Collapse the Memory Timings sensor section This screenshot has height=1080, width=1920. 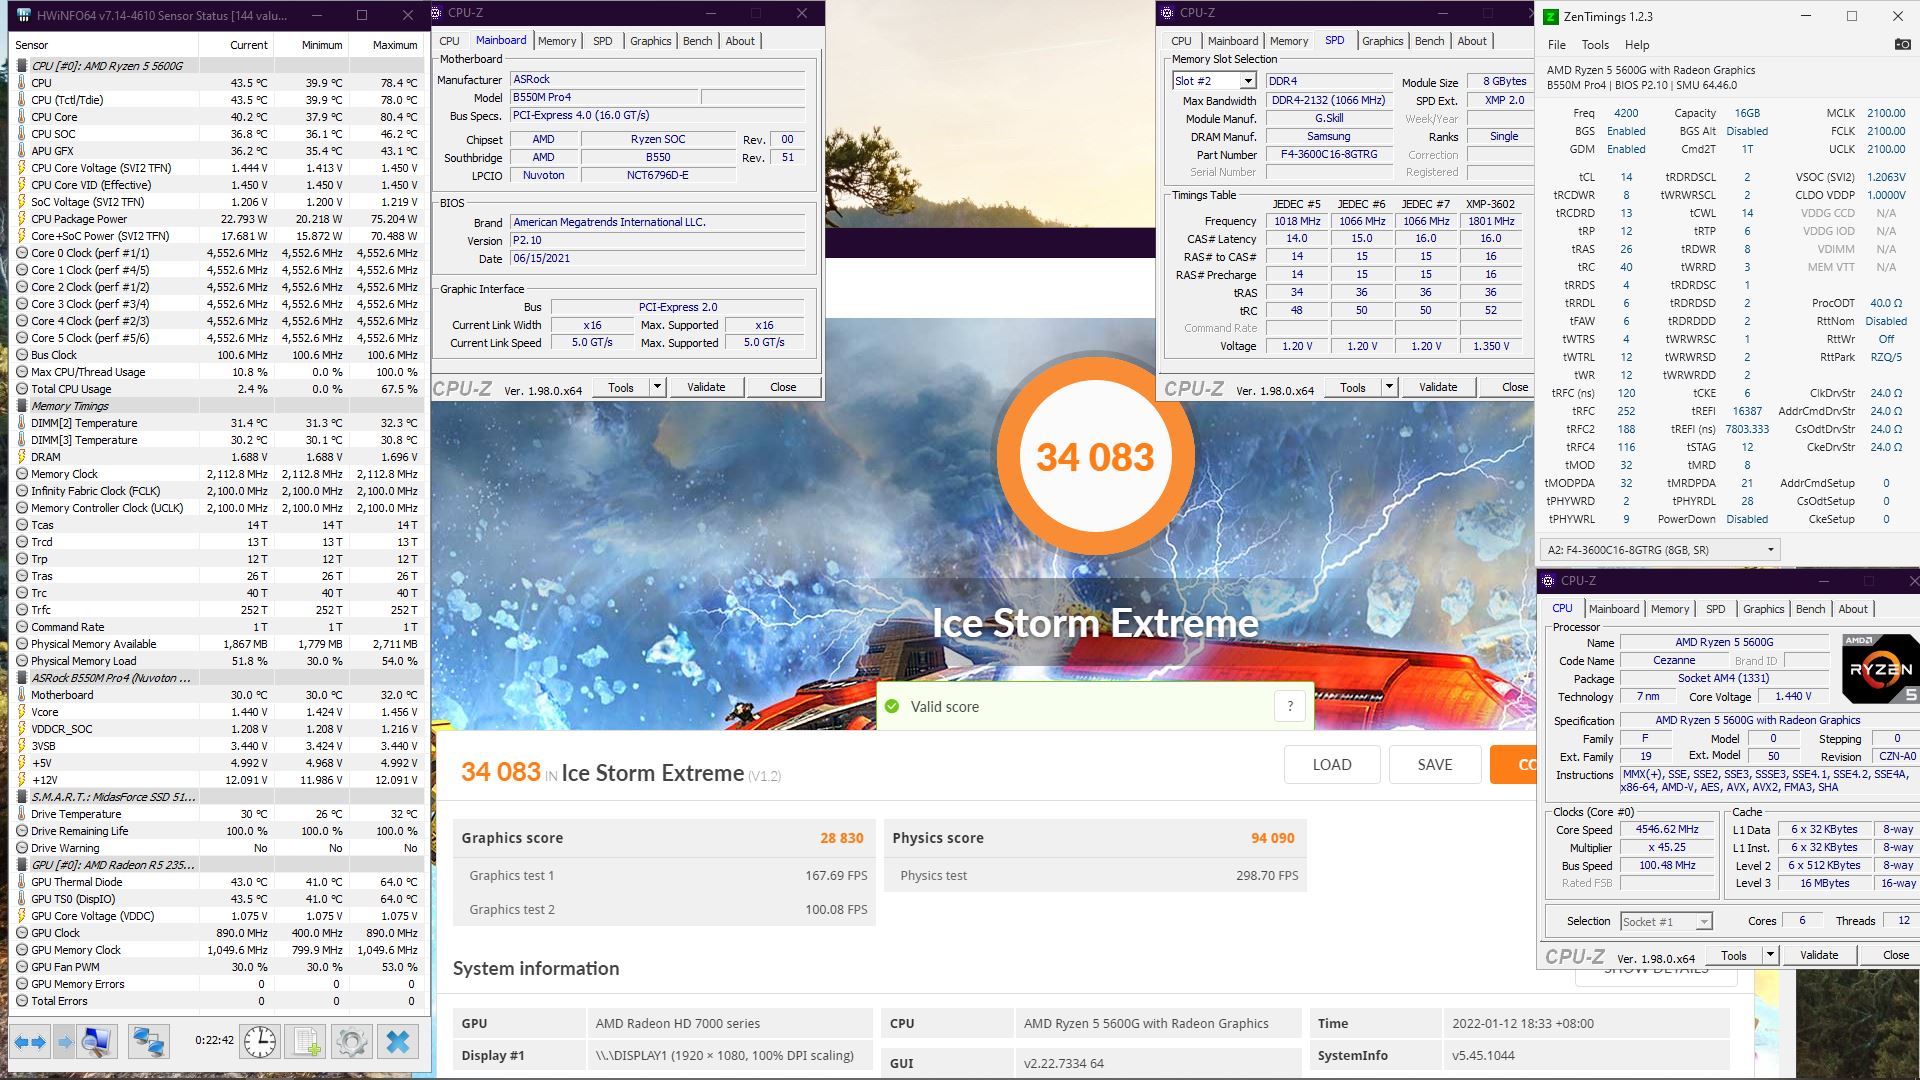22,406
